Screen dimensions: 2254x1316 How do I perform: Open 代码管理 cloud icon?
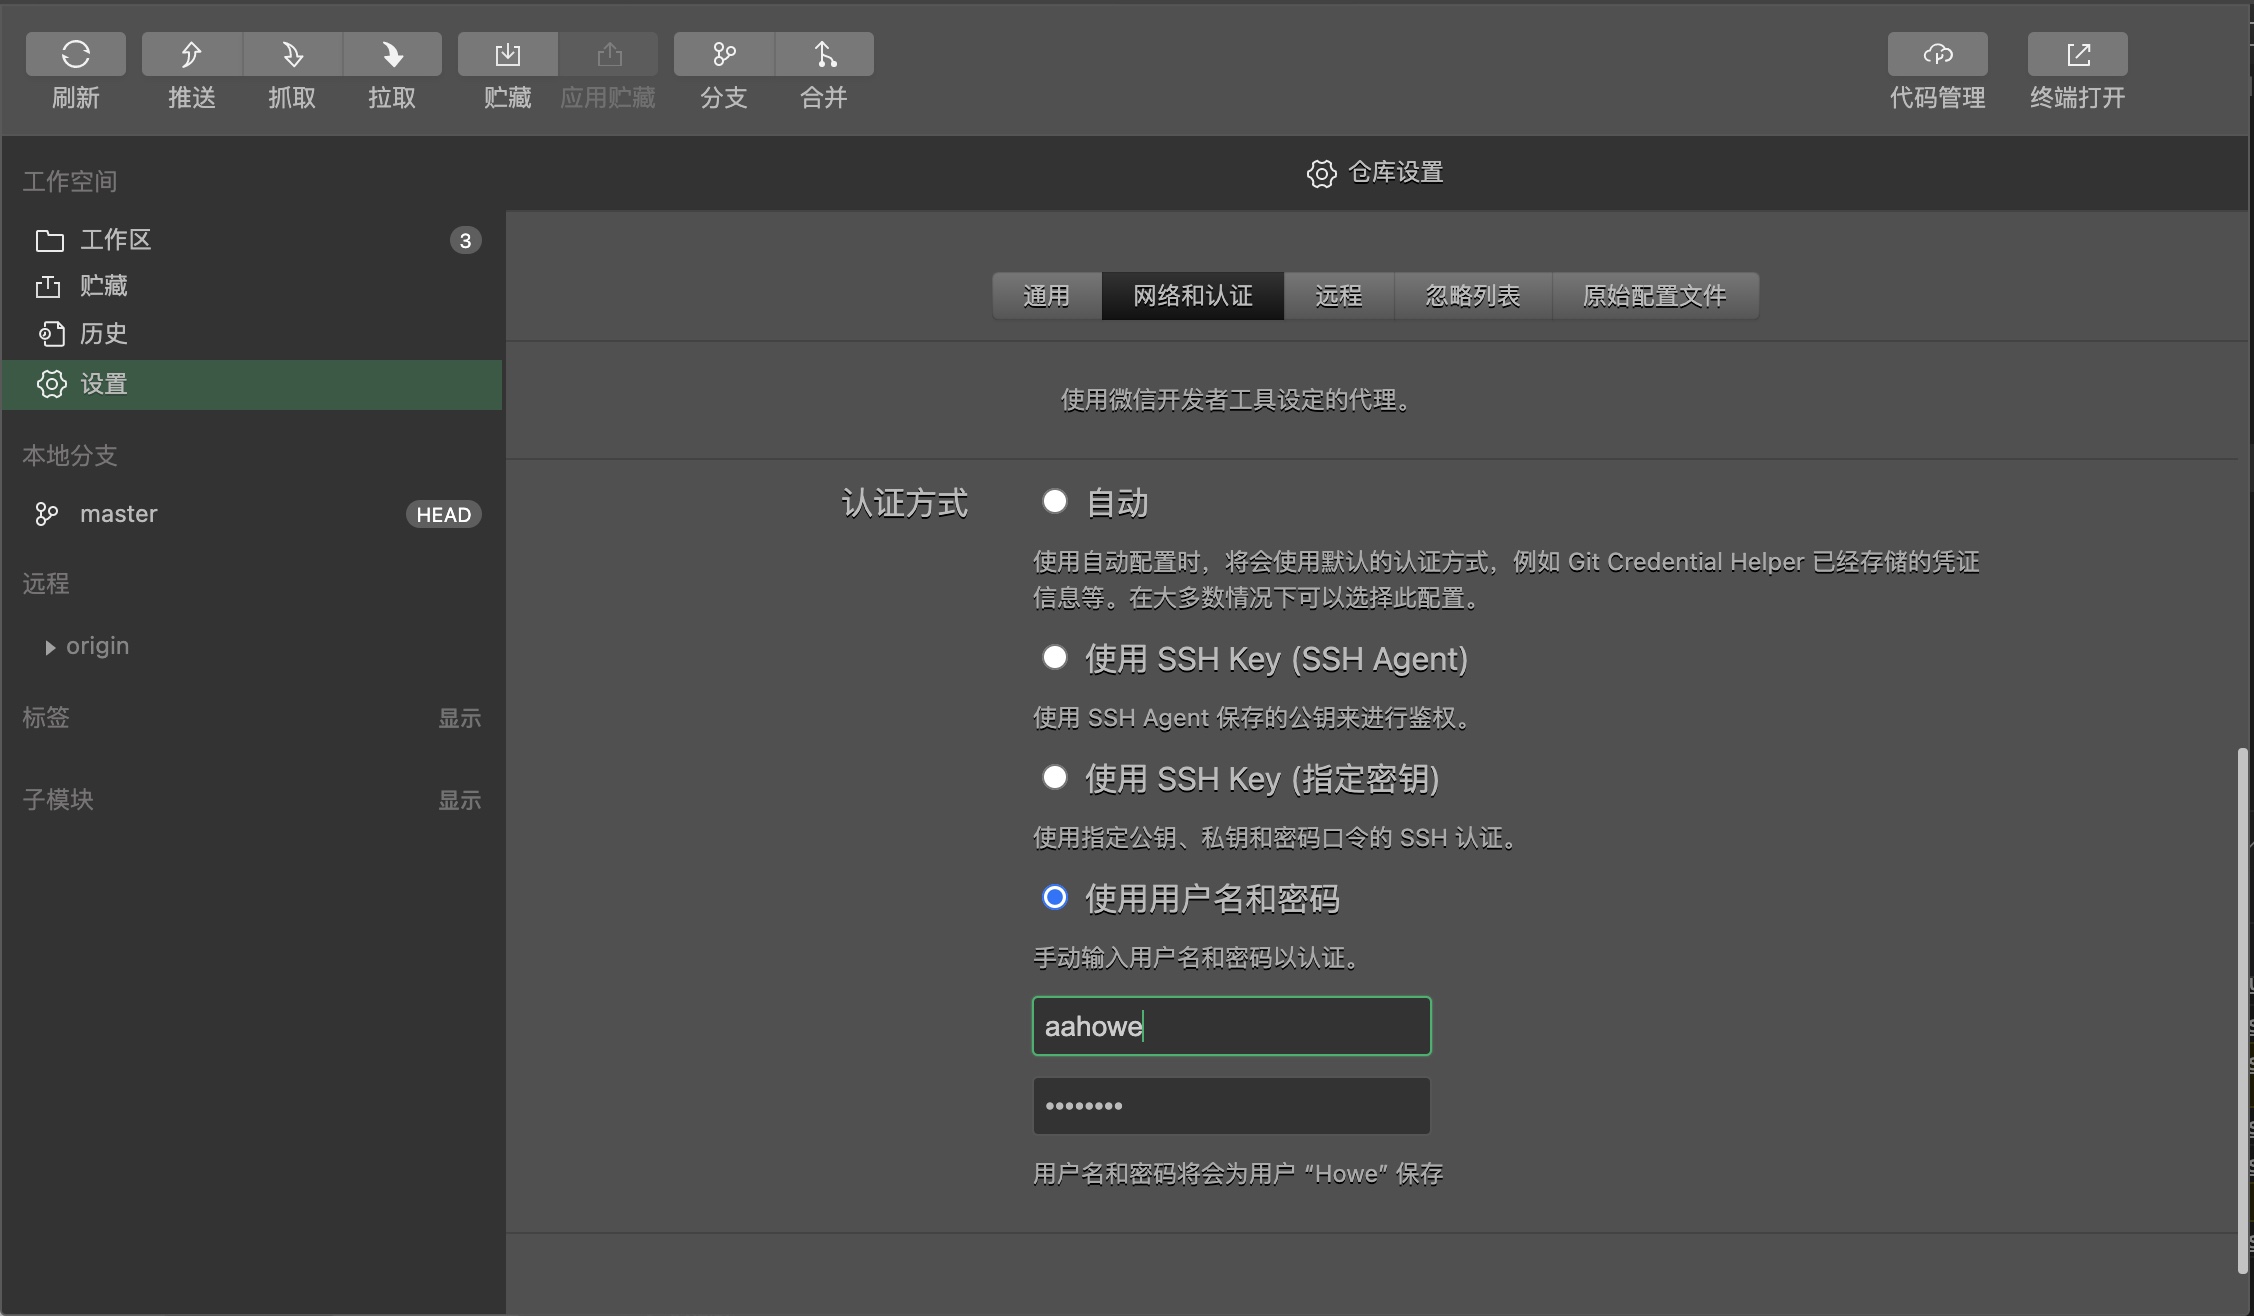pyautogui.click(x=1938, y=54)
